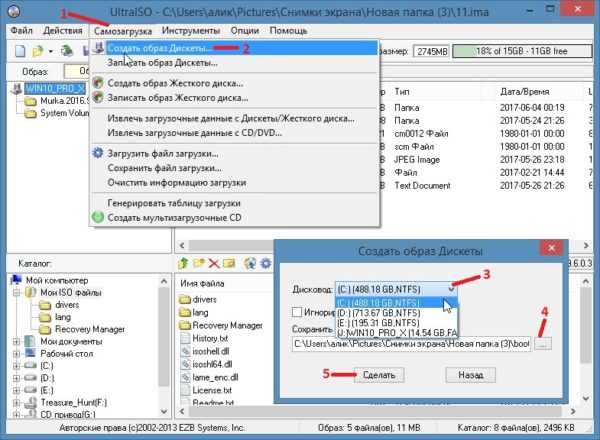Click the Open file icon in the main toolbar
This screenshot has height=440, width=600.
point(37,50)
